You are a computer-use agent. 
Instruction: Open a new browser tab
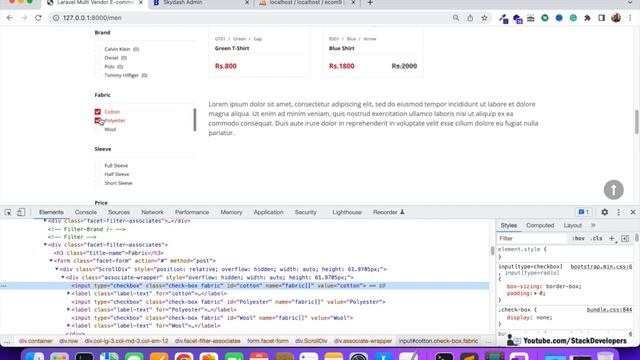click(370, 3)
